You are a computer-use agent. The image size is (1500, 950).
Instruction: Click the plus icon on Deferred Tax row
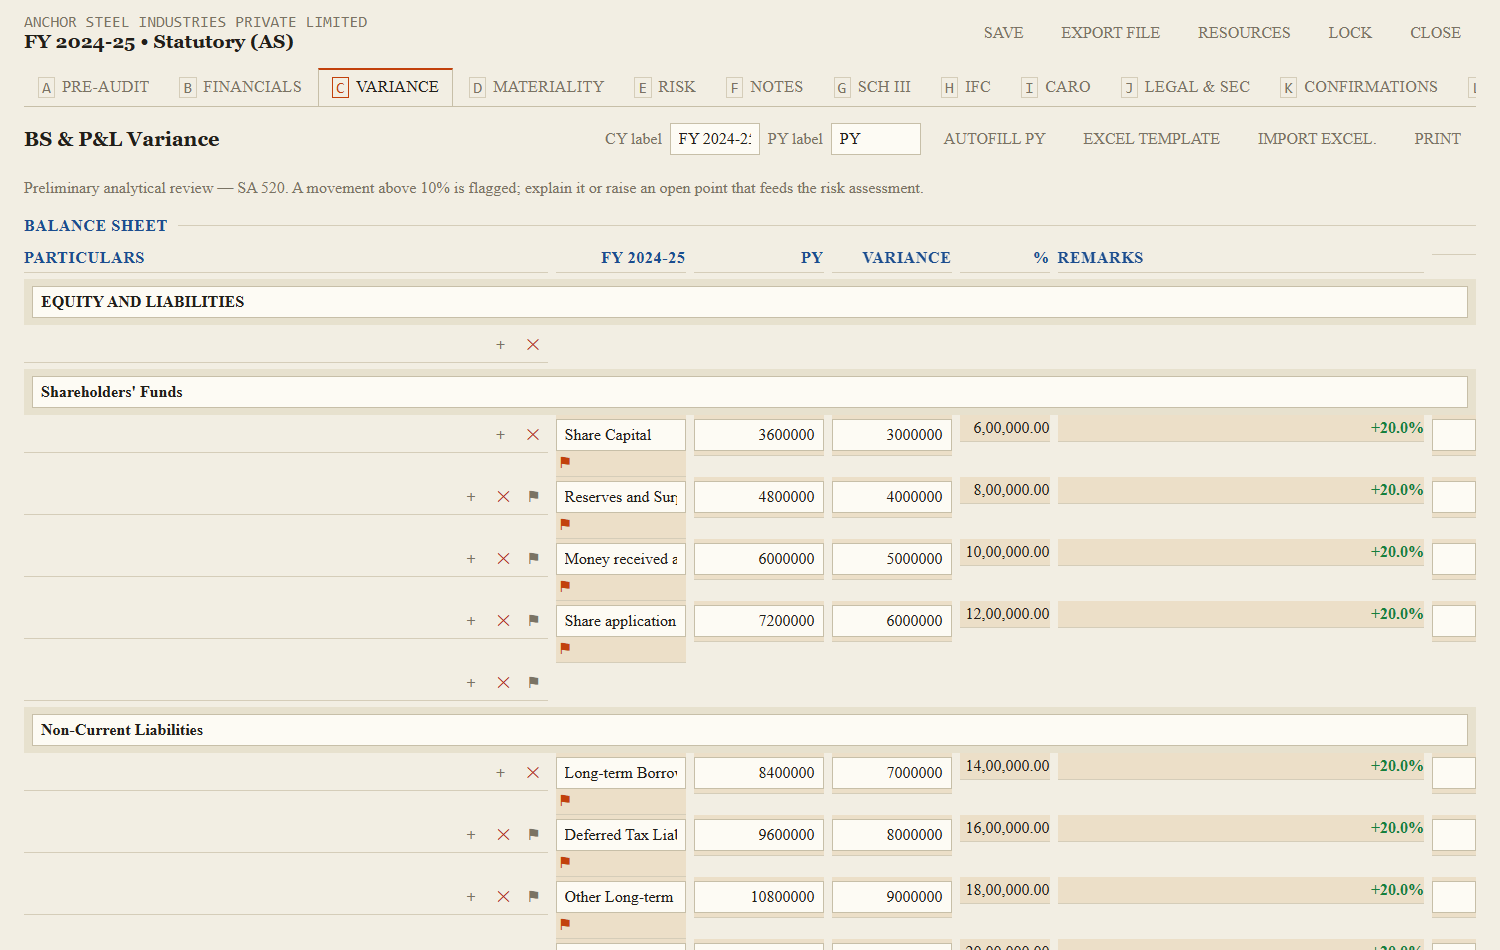click(471, 835)
